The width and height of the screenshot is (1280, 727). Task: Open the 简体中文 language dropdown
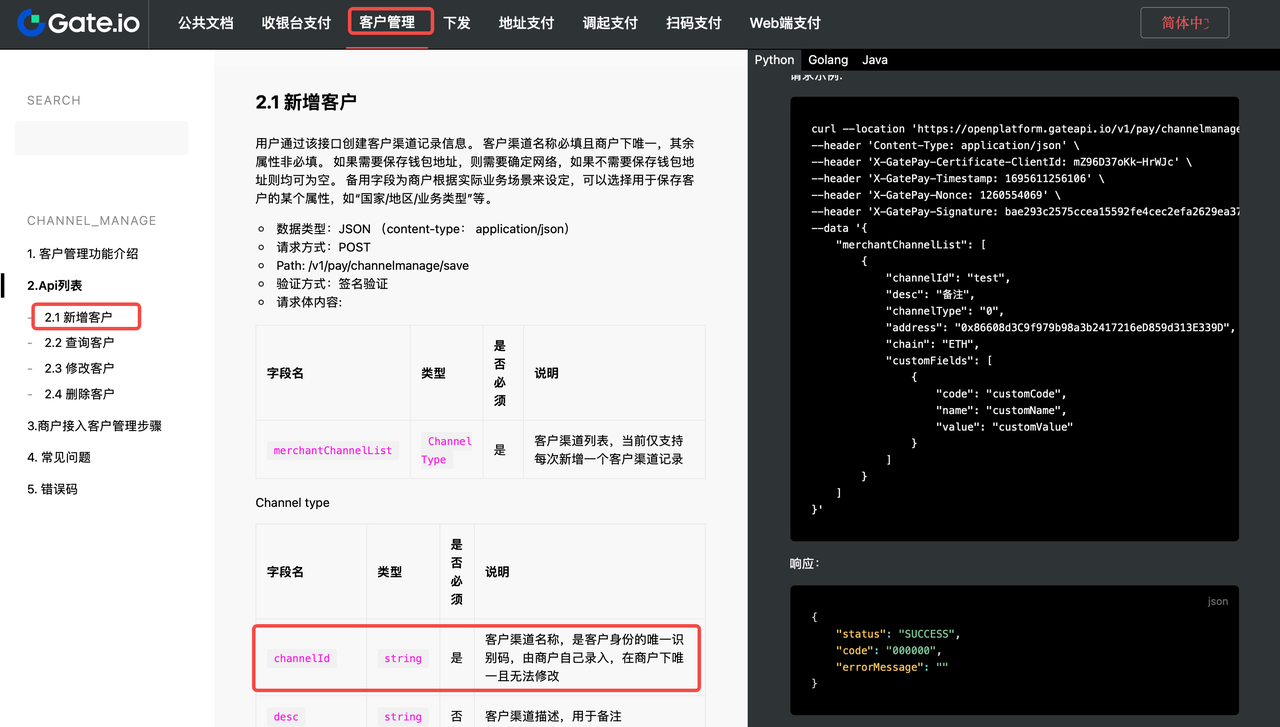(x=1184, y=23)
